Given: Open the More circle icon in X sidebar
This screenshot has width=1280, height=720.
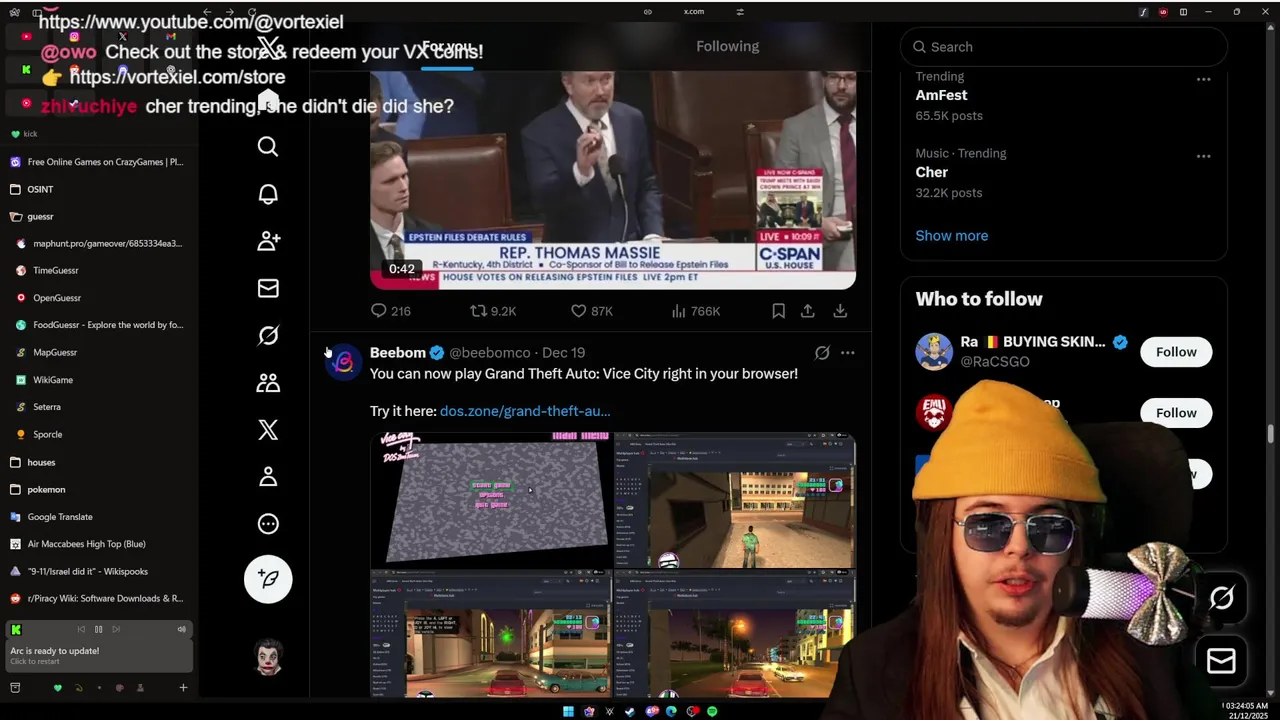Looking at the screenshot, I should point(268,524).
